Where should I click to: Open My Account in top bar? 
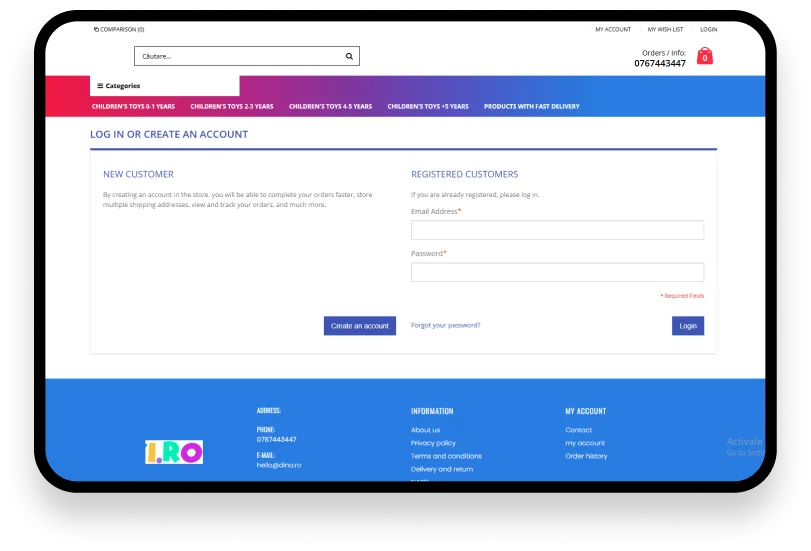click(x=613, y=29)
